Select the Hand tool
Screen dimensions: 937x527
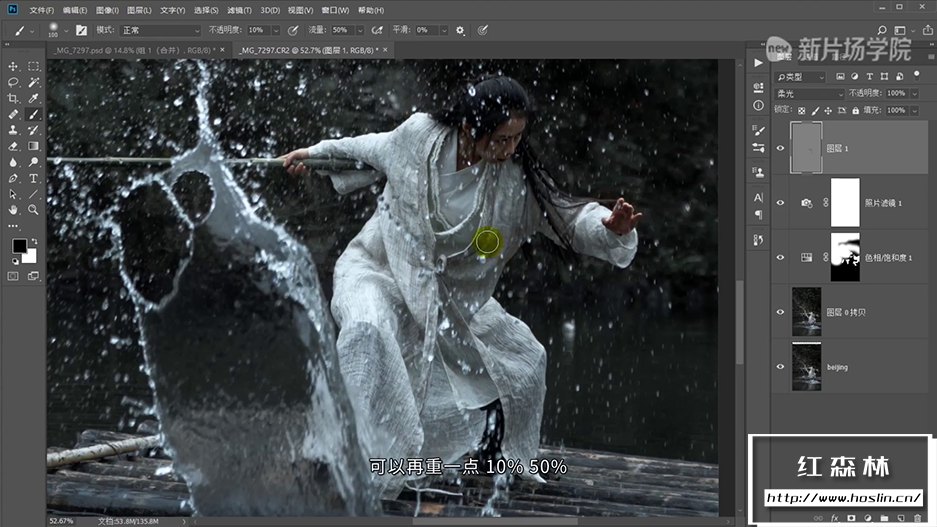point(13,210)
